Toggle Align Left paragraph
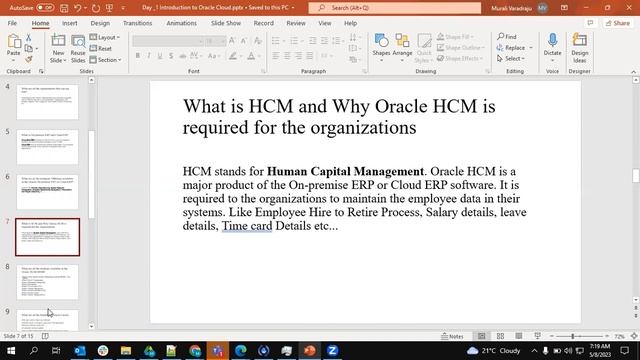The width and height of the screenshot is (640, 360). (276, 56)
